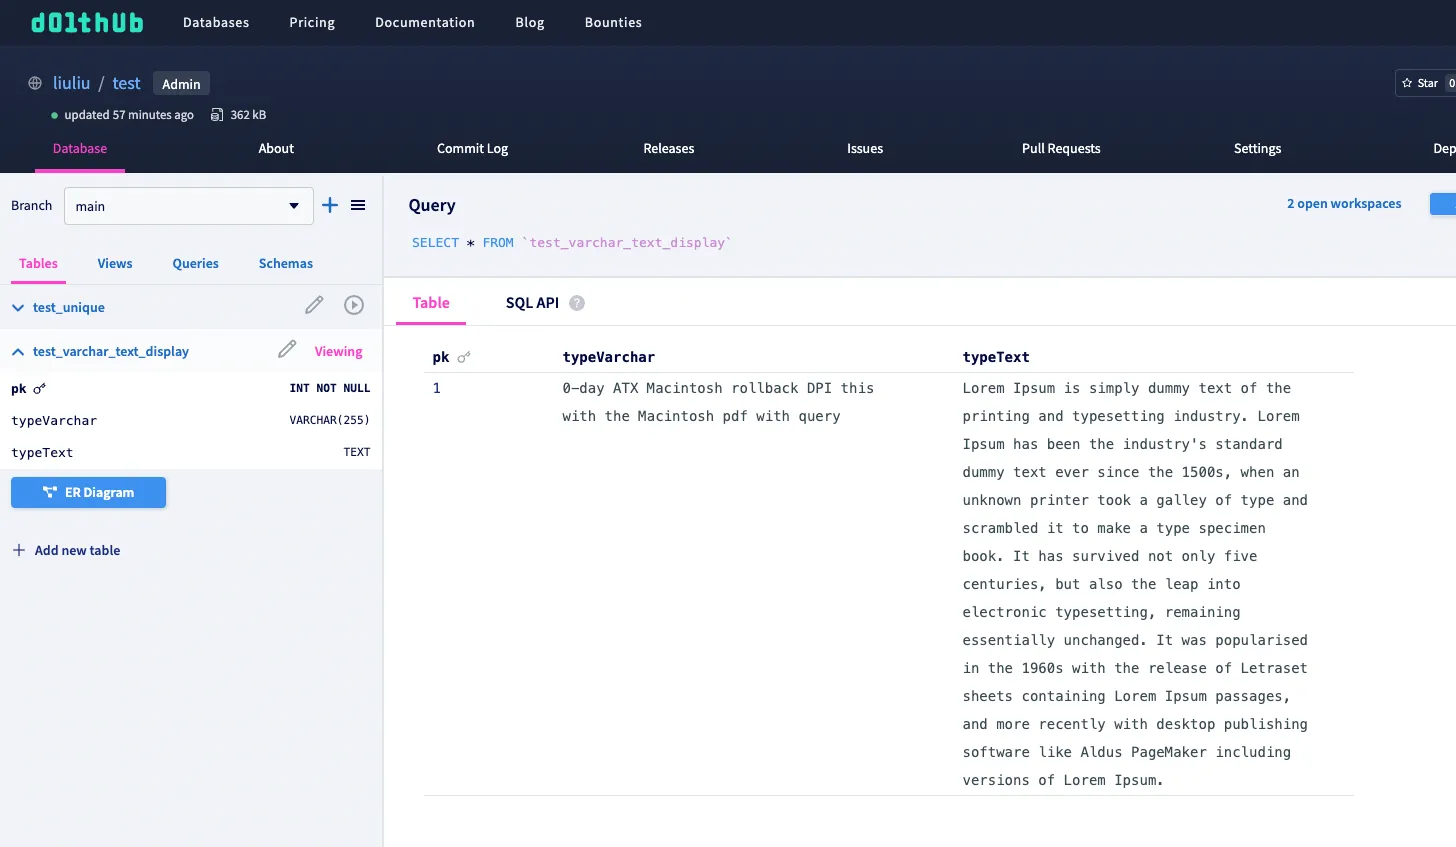1456x847 pixels.
Task: Click the branch list hamburger icon
Action: [358, 205]
